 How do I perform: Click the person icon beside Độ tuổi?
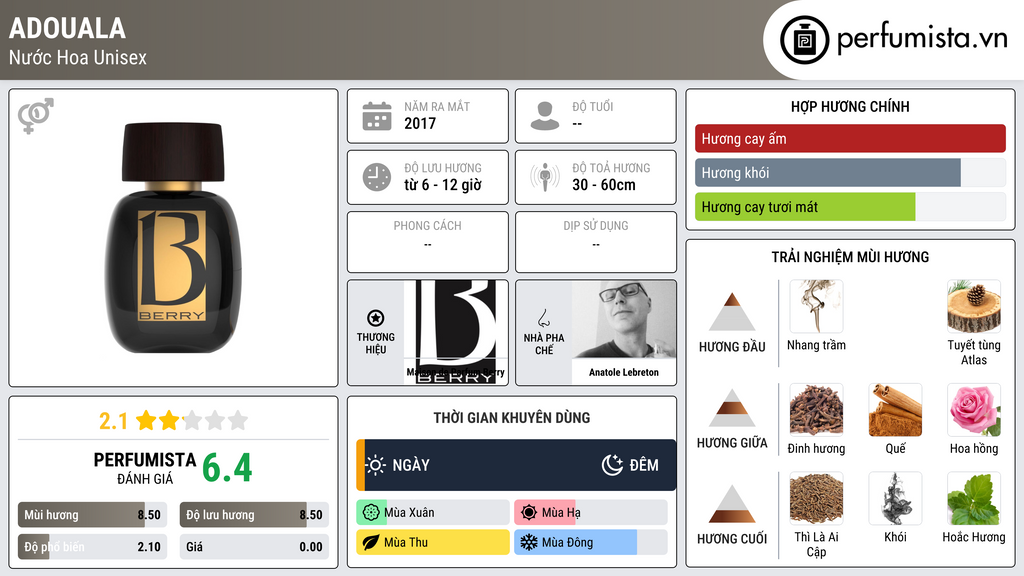coord(545,116)
